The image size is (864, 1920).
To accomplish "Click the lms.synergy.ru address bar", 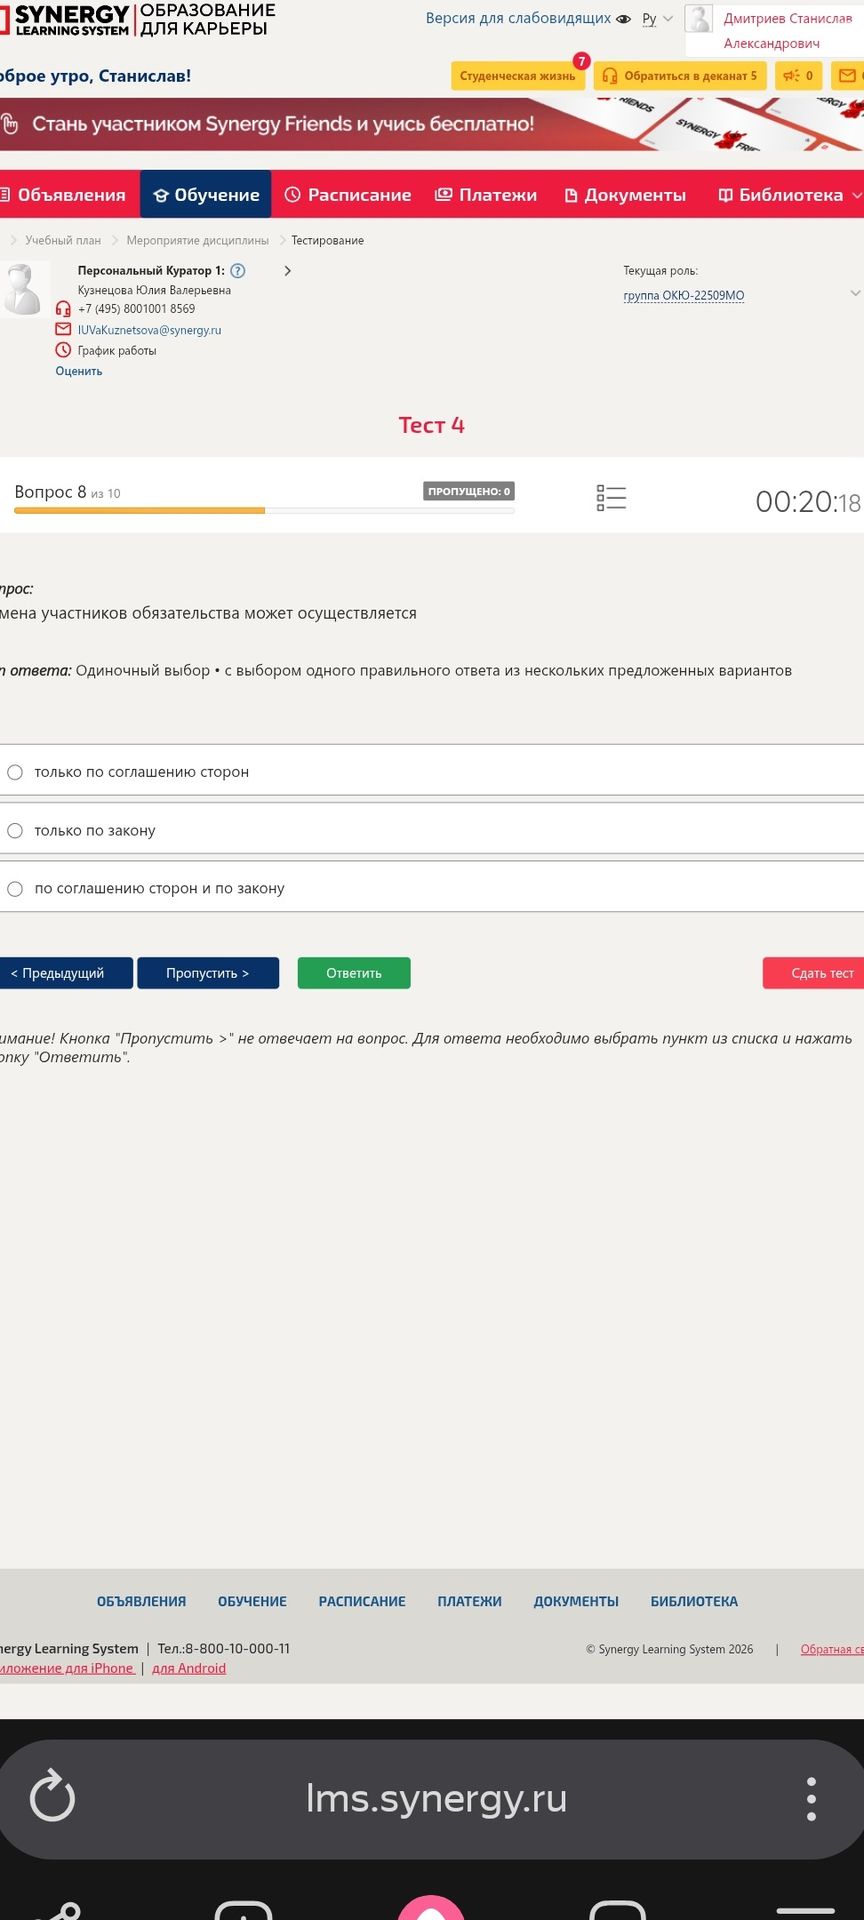I will pyautogui.click(x=436, y=1798).
